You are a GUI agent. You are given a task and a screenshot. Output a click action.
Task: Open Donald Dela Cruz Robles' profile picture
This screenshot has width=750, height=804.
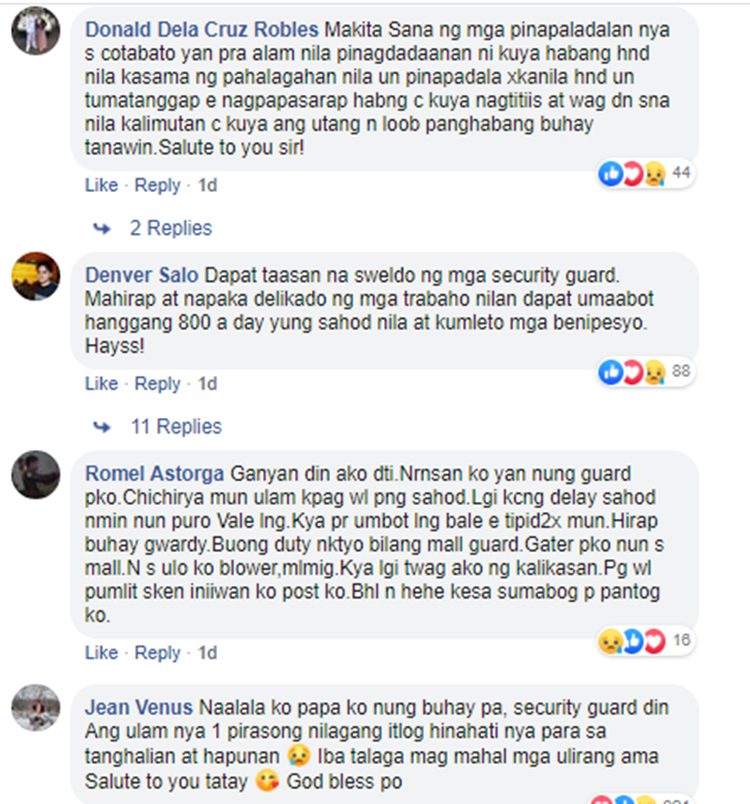35,31
